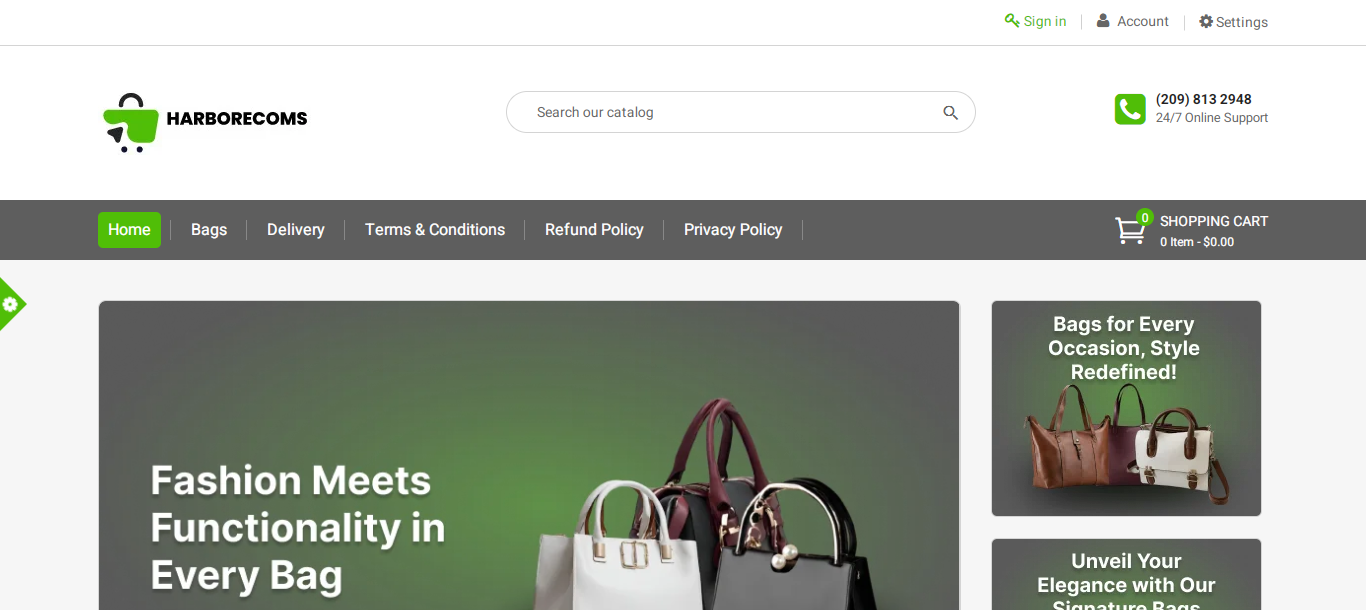The width and height of the screenshot is (1366, 610).
Task: Click the Account user icon
Action: (x=1103, y=20)
